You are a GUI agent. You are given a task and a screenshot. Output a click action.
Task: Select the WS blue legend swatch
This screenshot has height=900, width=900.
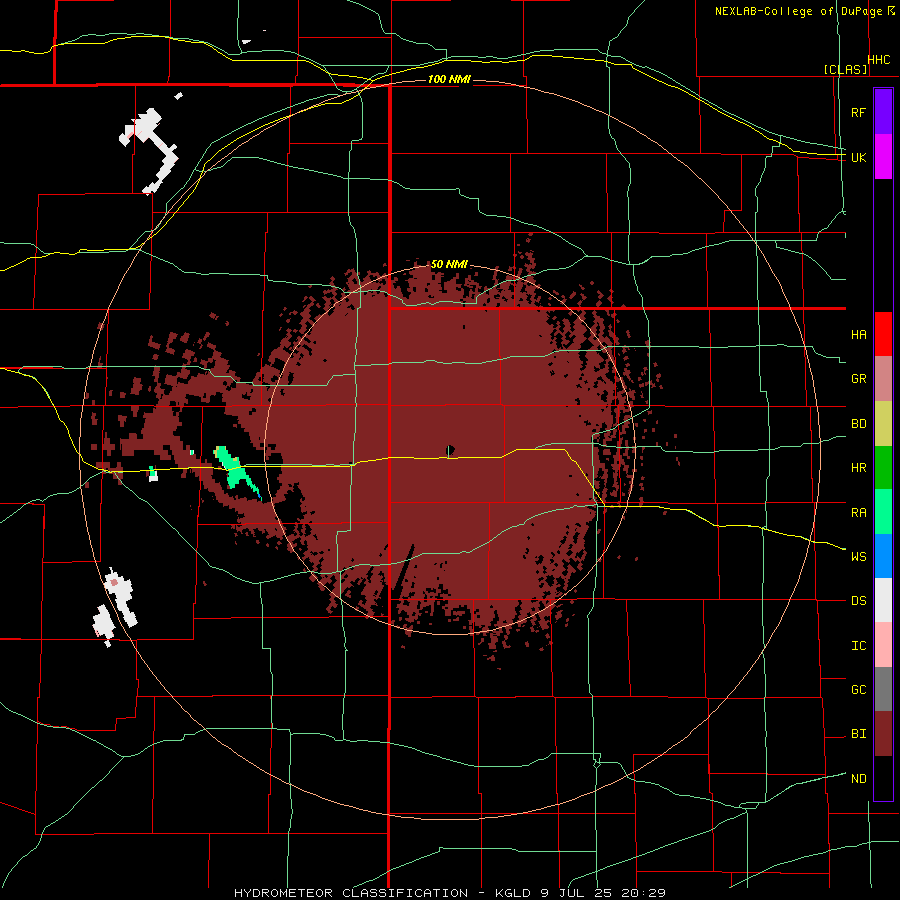[x=883, y=556]
